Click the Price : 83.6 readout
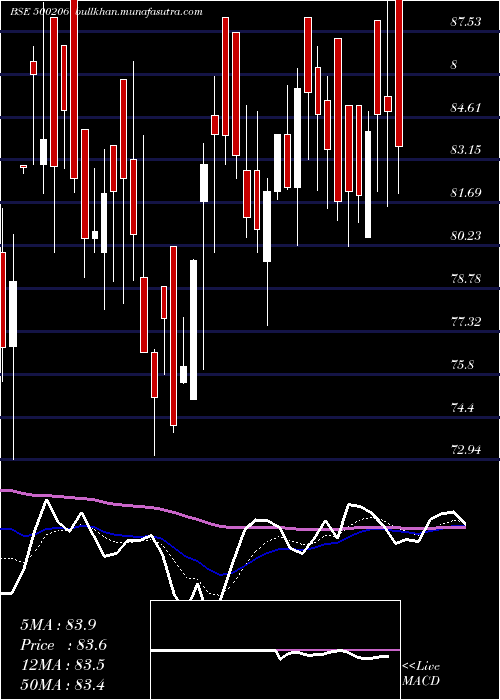This screenshot has height=700, width=500. (63, 645)
